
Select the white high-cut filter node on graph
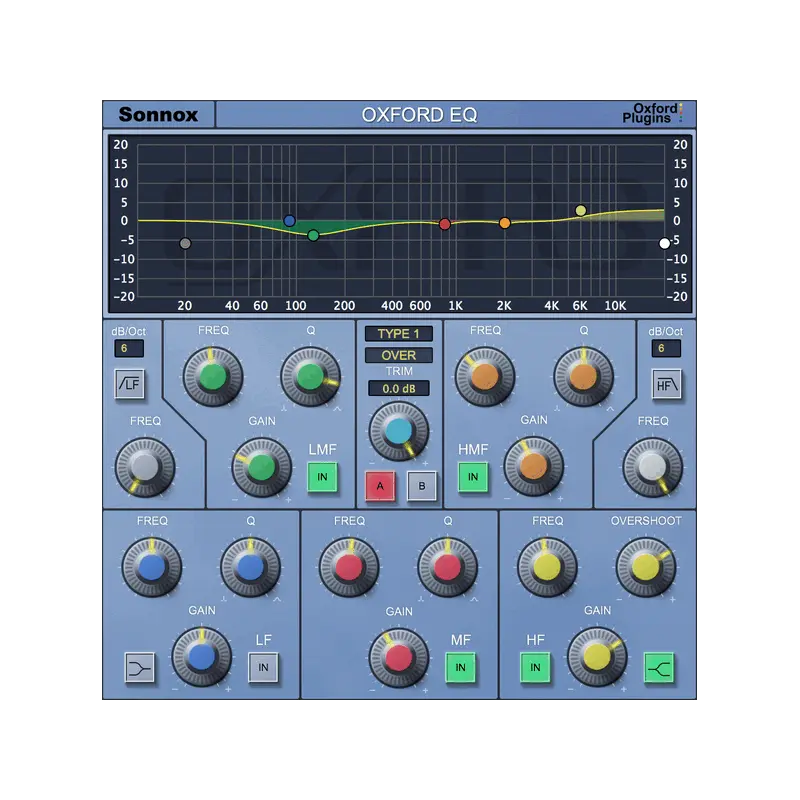coord(664,243)
